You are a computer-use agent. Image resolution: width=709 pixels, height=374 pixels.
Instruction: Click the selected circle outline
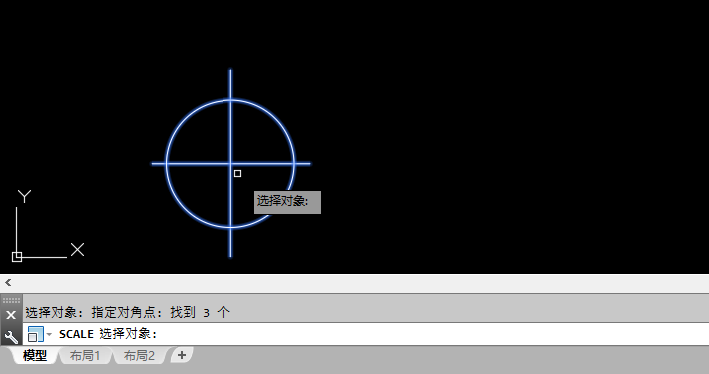click(x=185, y=118)
